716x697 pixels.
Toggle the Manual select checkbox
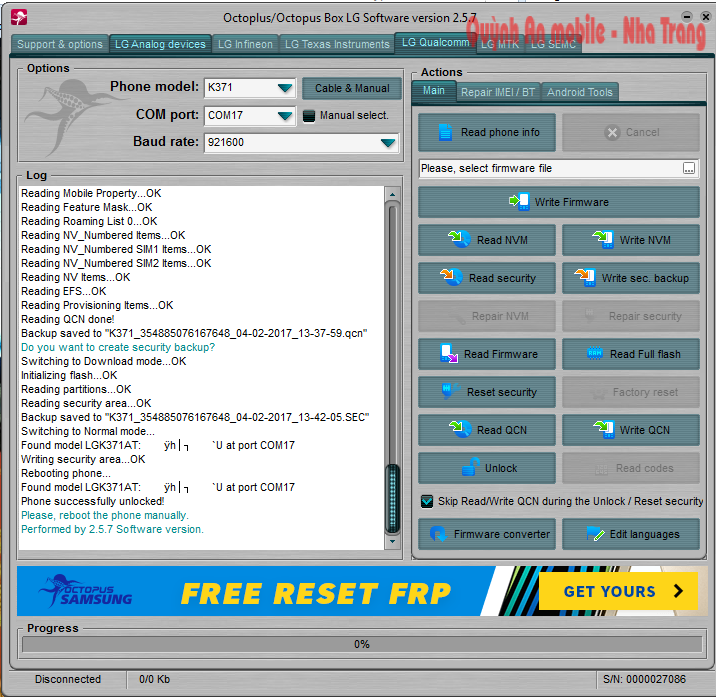(309, 116)
